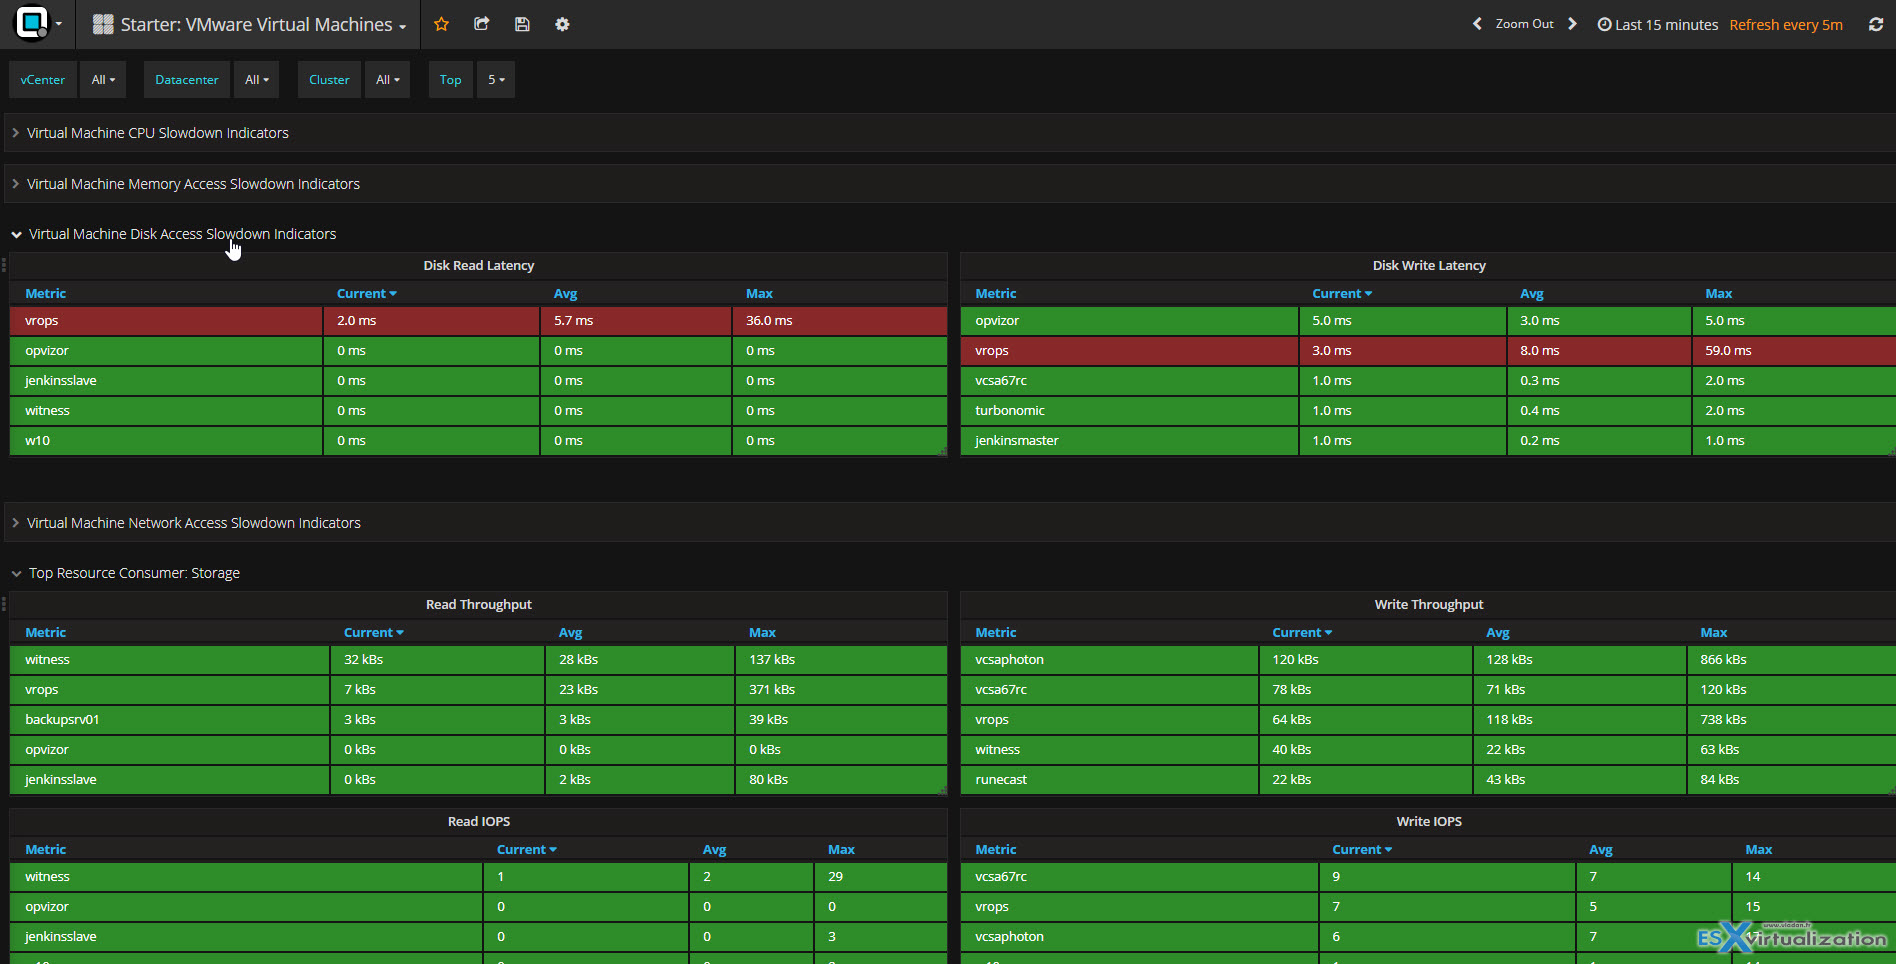
Task: Sort Read IOPS by Current column
Action: pos(526,849)
